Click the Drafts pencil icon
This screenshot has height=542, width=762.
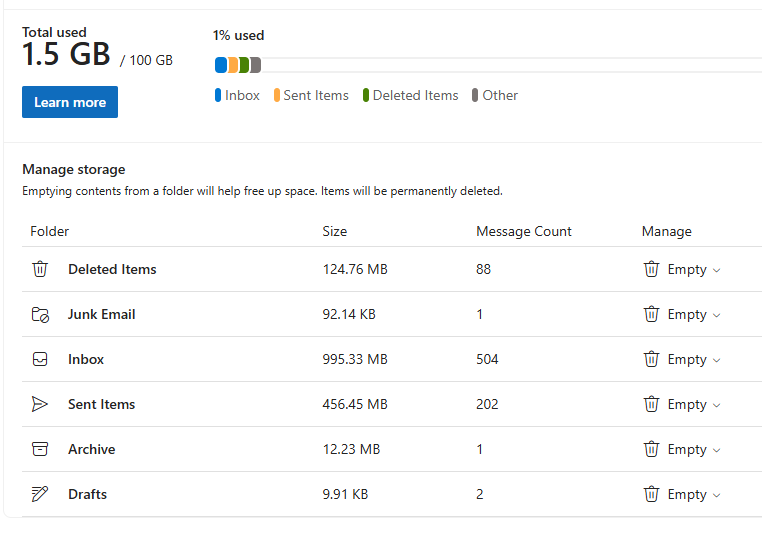pos(40,494)
